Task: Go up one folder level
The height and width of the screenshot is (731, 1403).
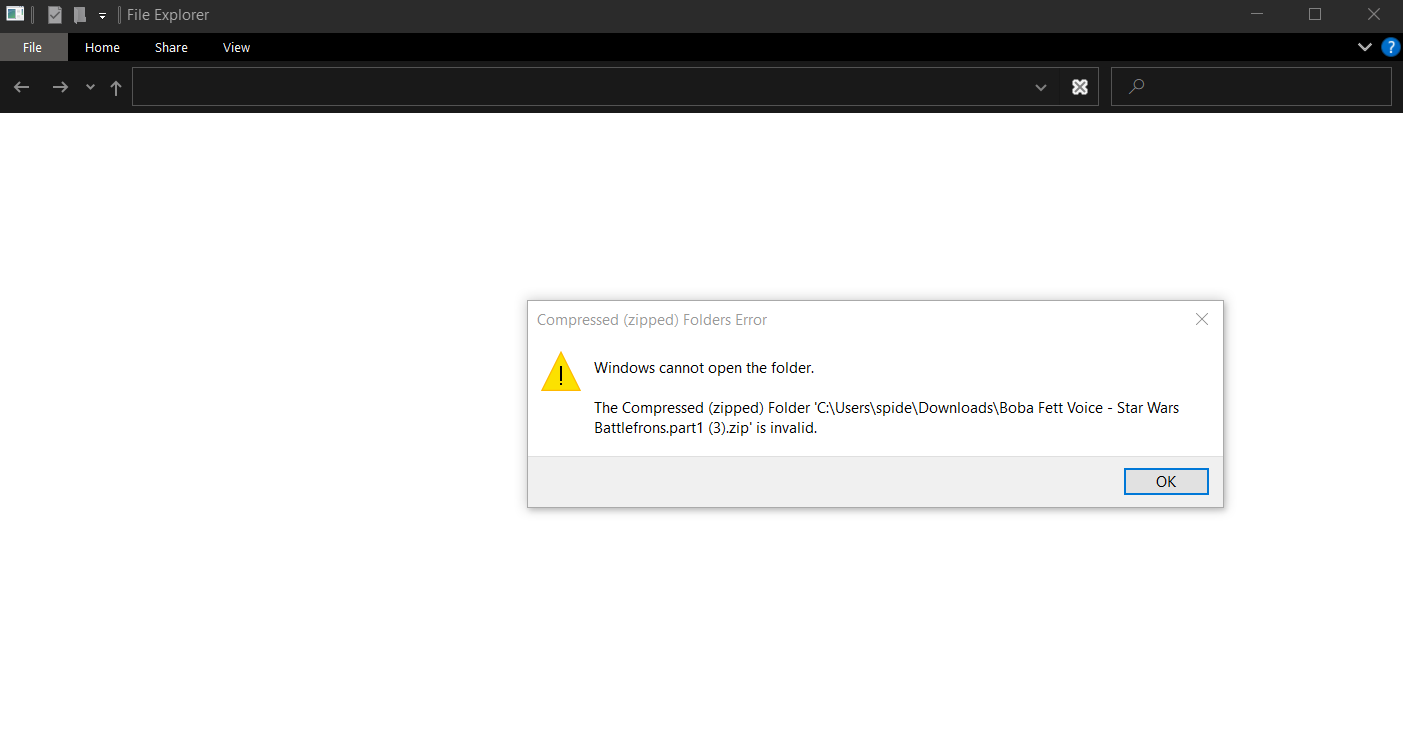Action: point(116,87)
